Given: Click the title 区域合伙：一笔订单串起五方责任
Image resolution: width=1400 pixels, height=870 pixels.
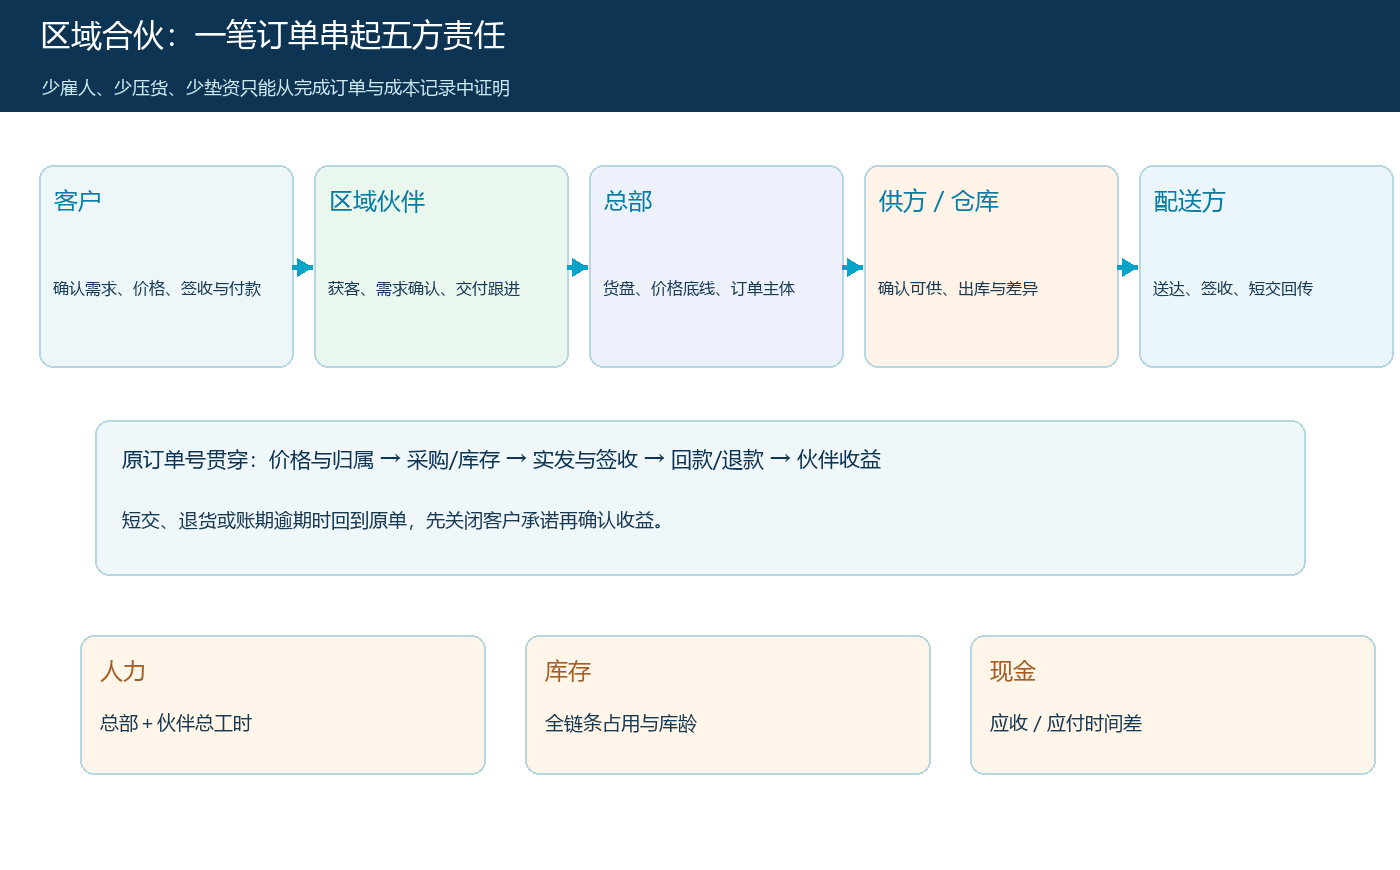Looking at the screenshot, I should (x=273, y=36).
